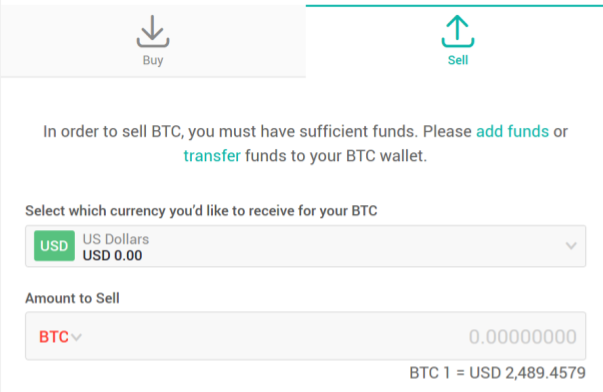Image resolution: width=603 pixels, height=392 pixels.
Task: Open the transfer funds link
Action: click(212, 156)
